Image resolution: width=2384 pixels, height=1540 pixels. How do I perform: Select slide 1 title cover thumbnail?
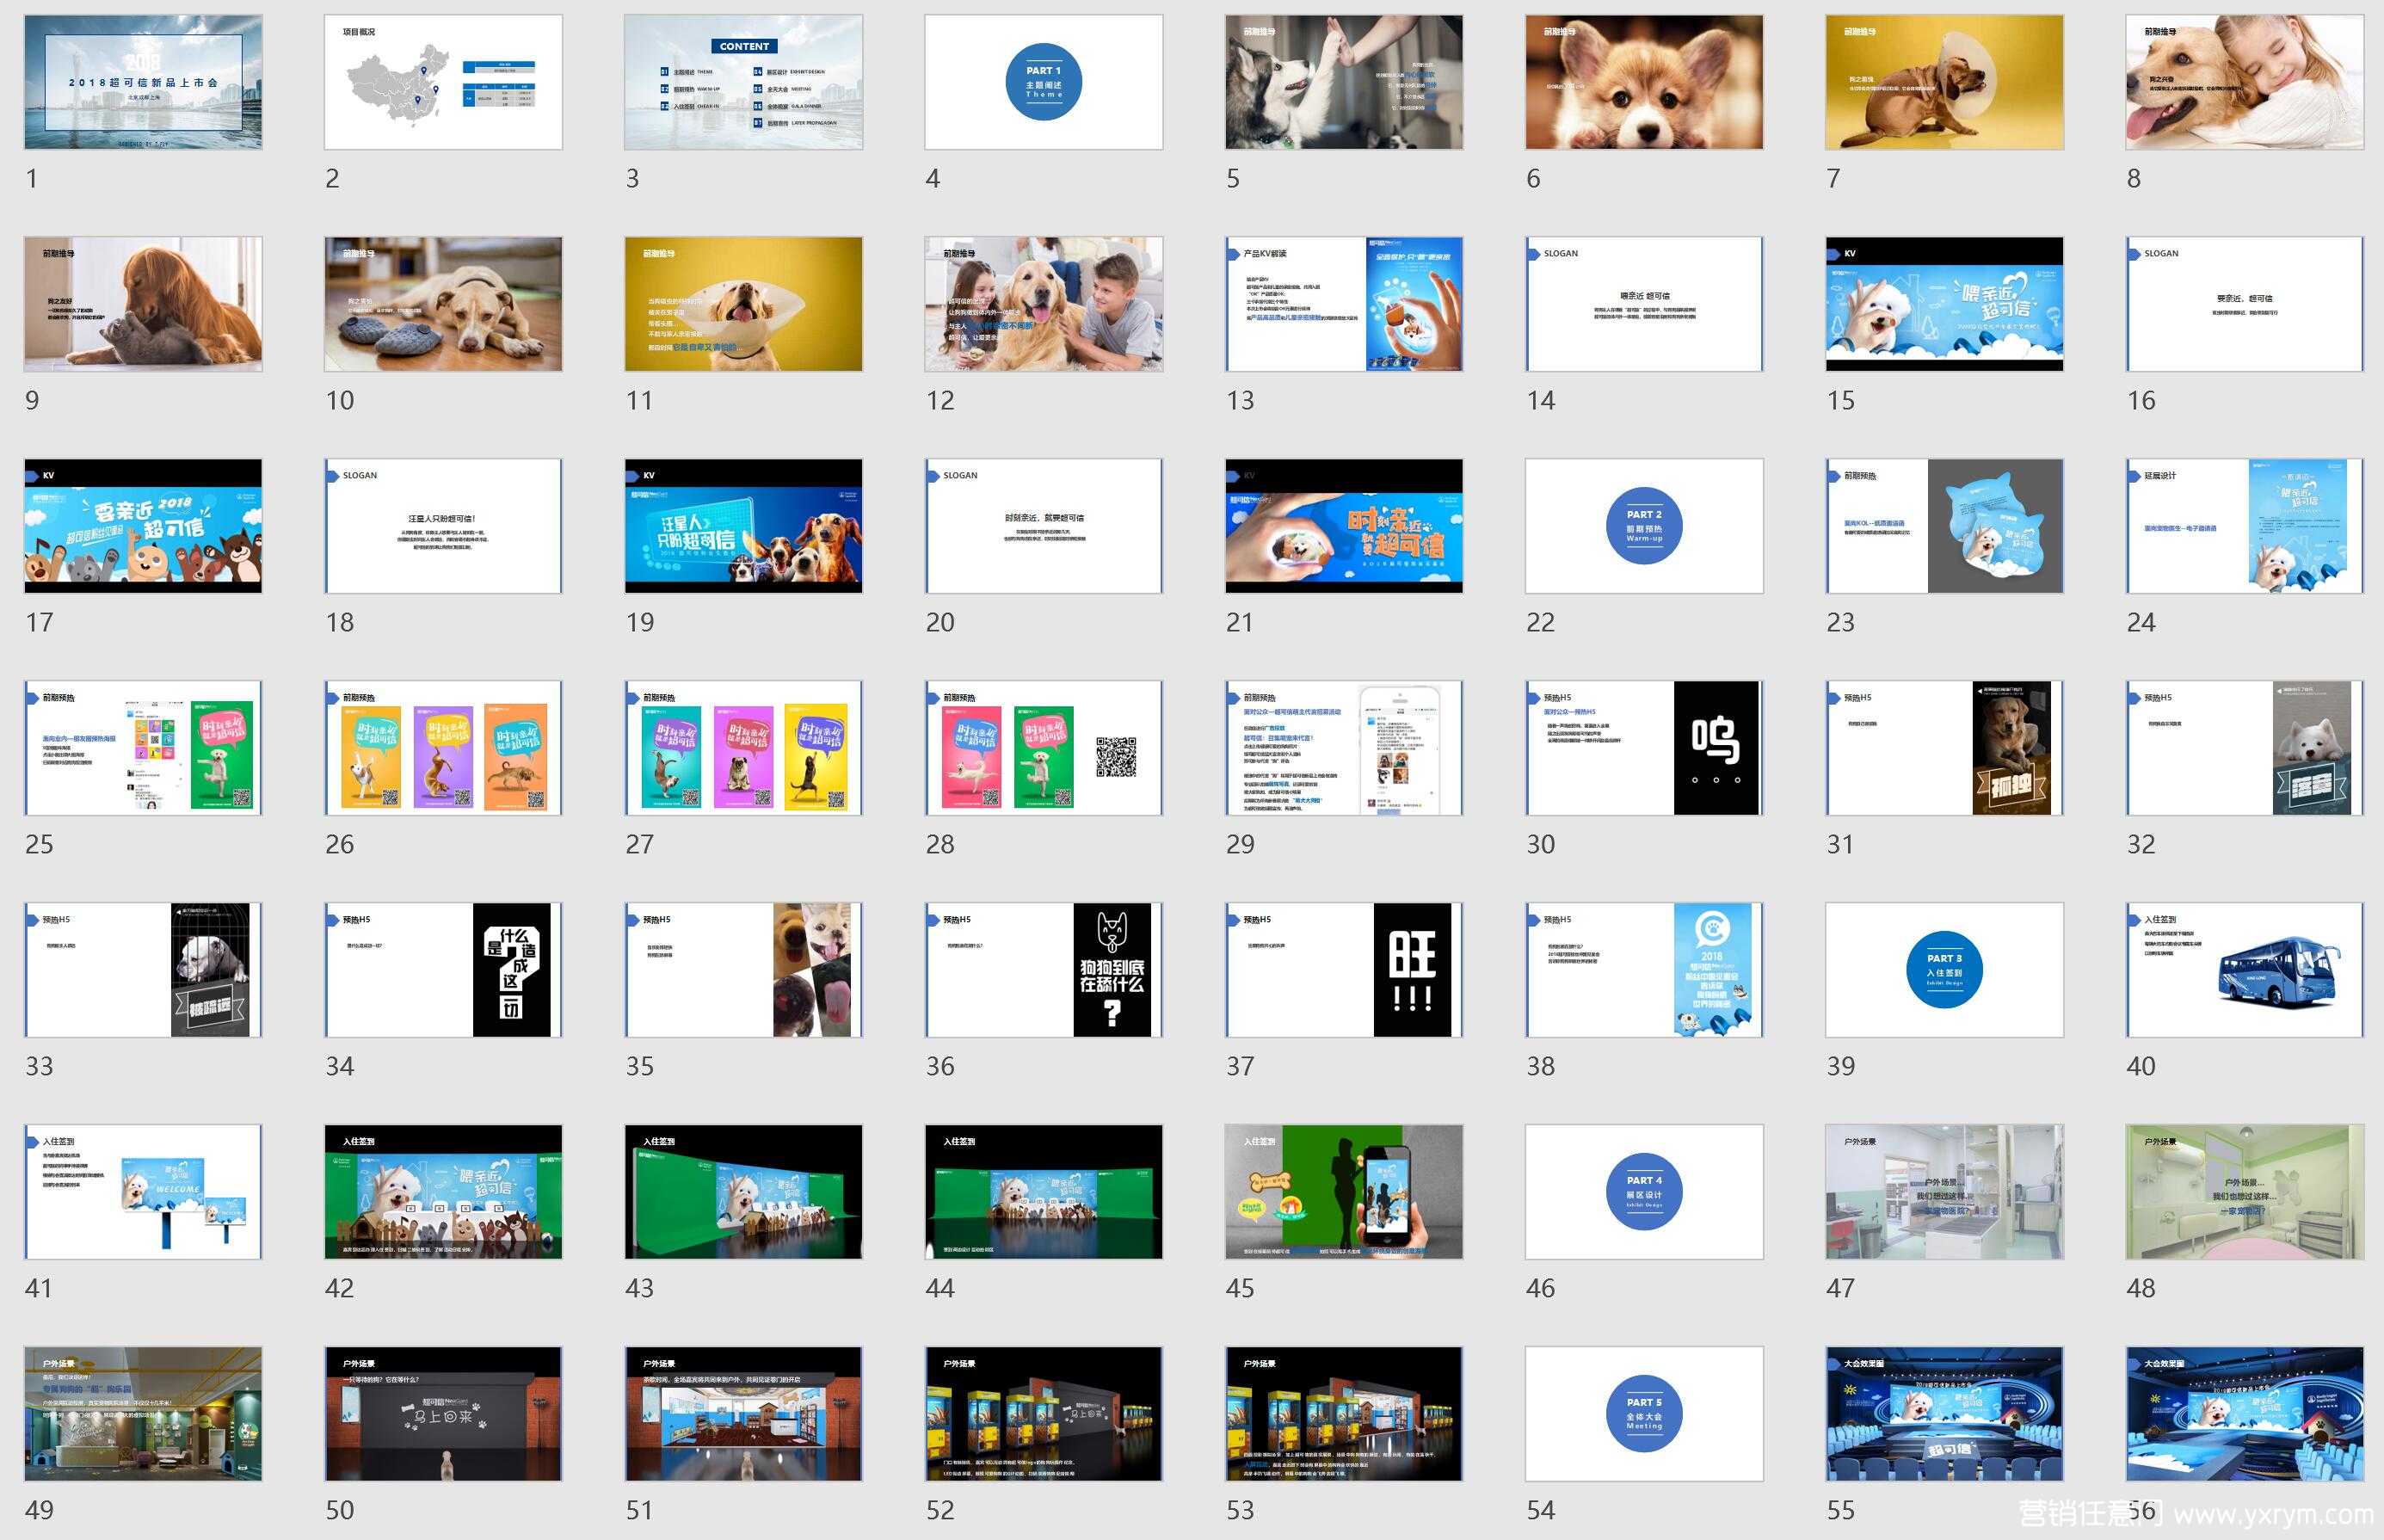point(143,82)
